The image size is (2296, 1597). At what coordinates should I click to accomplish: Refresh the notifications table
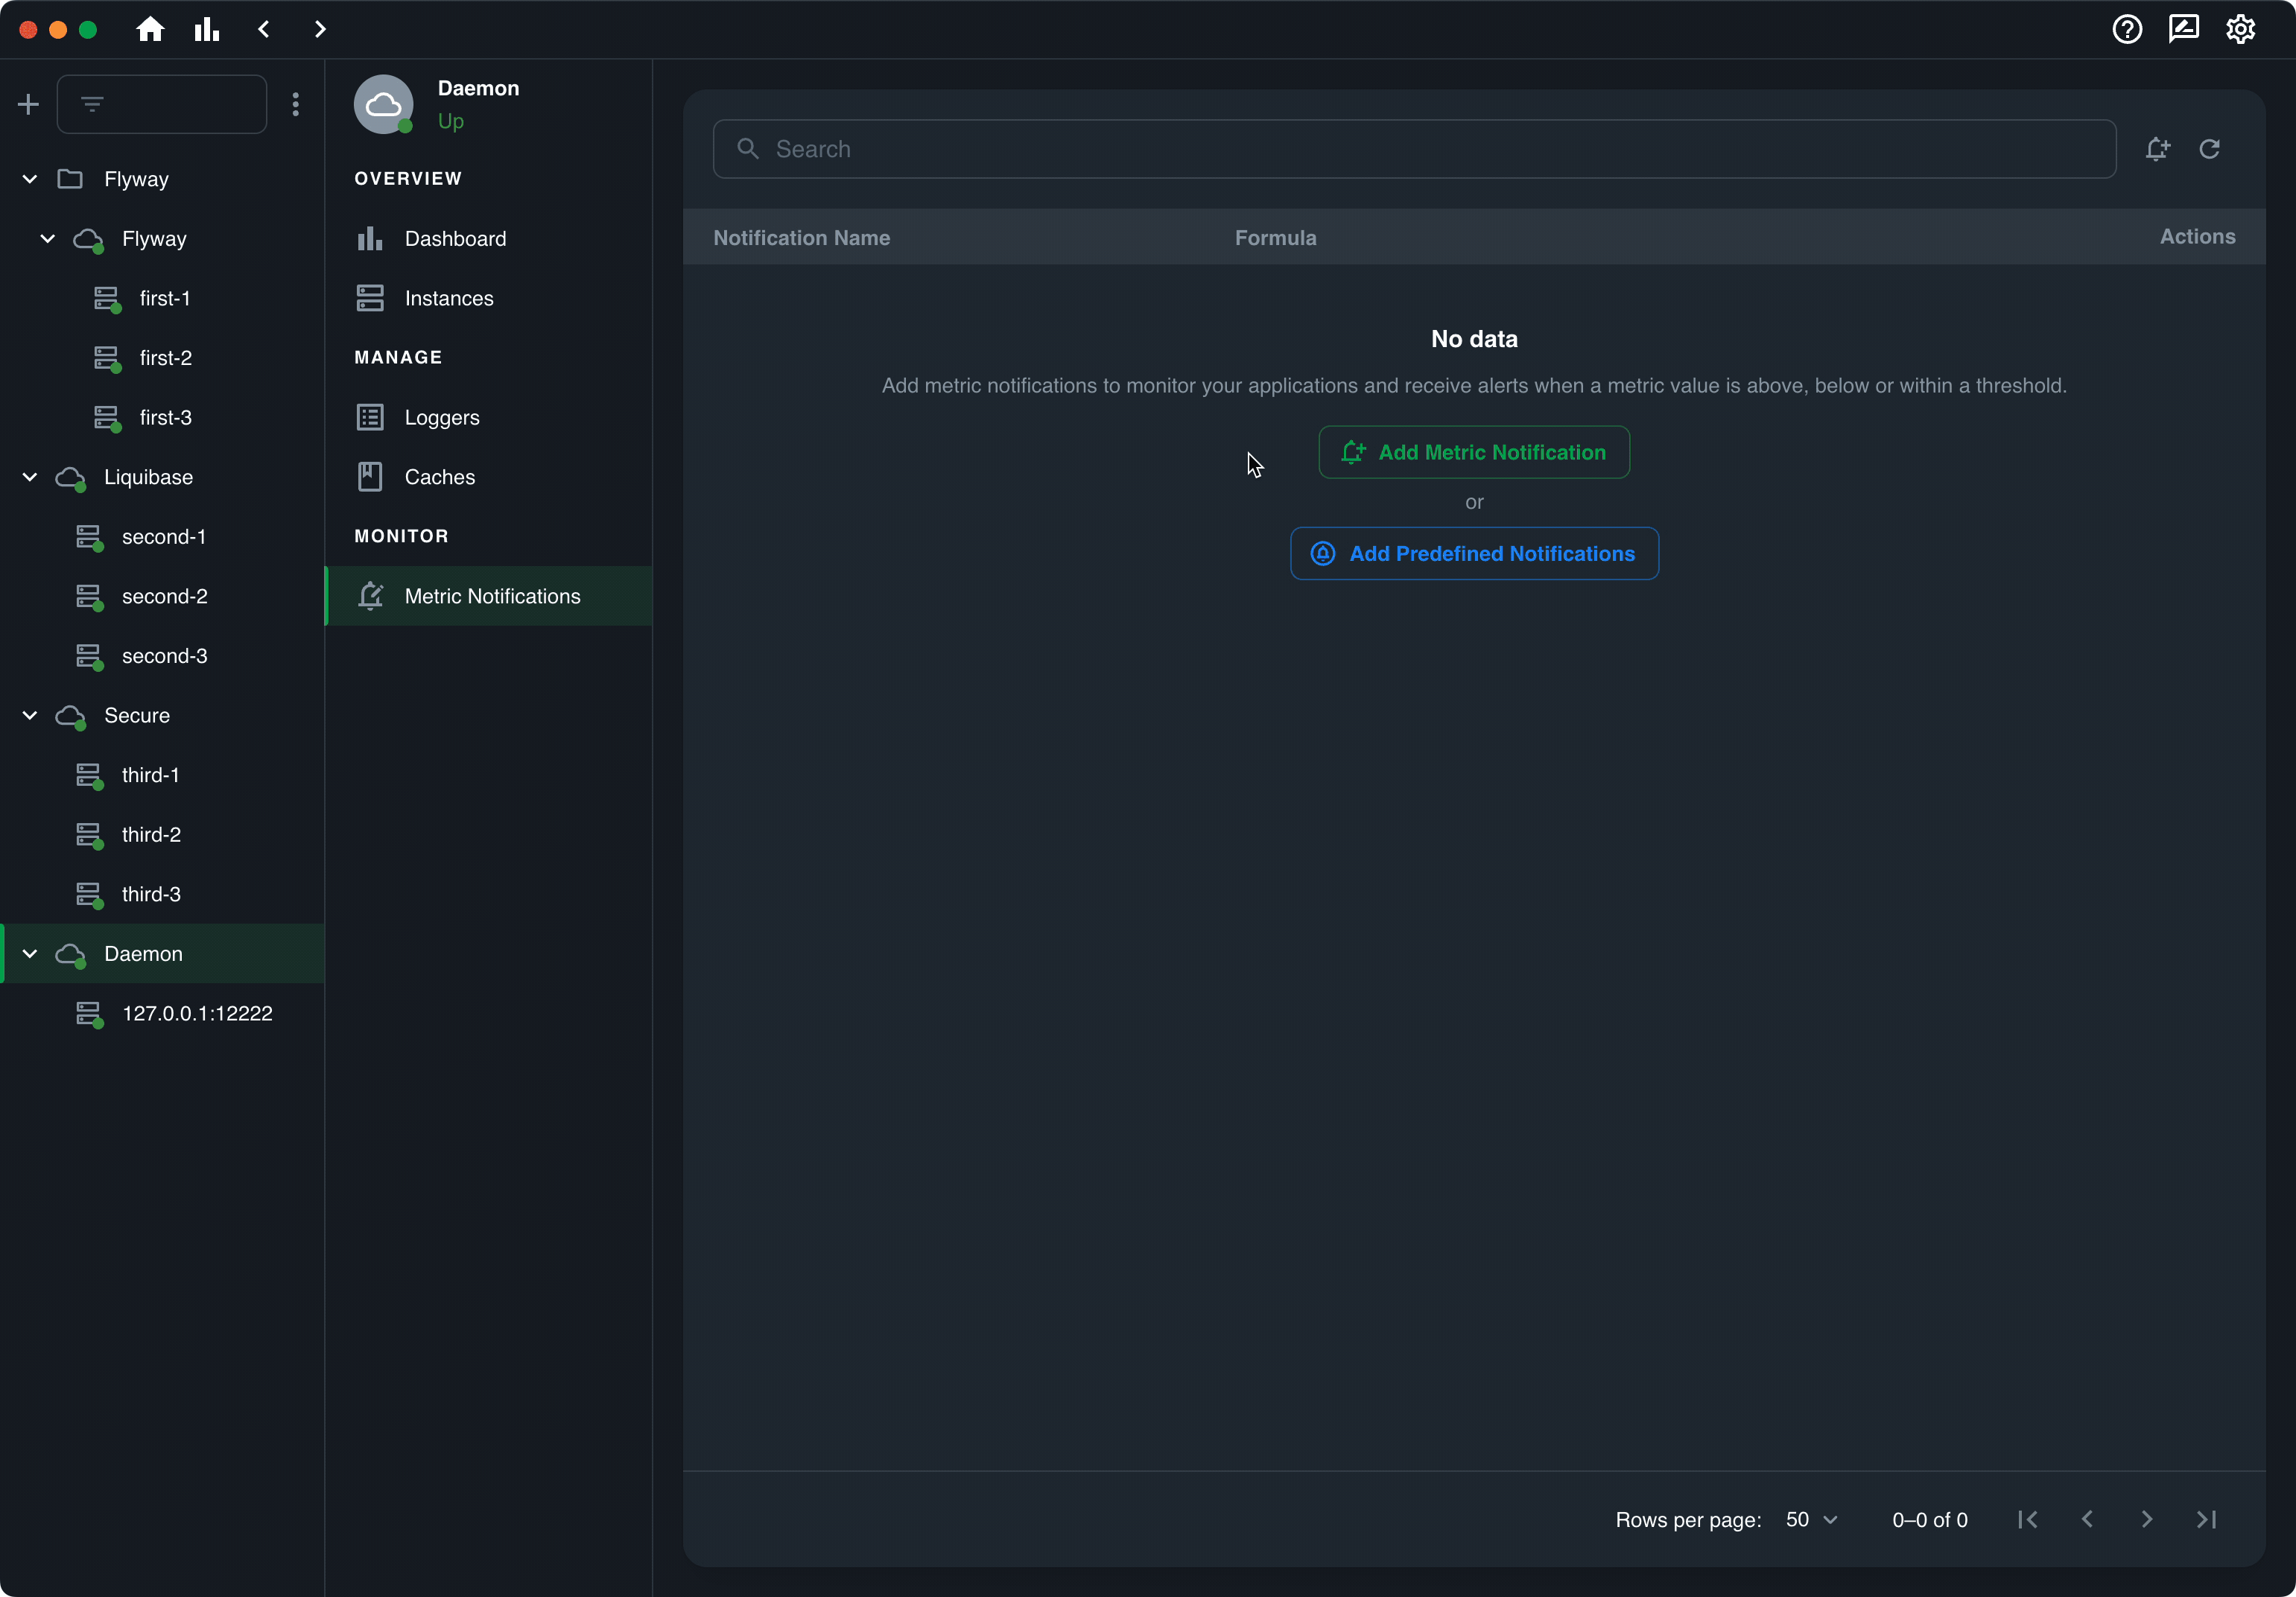(x=2209, y=149)
